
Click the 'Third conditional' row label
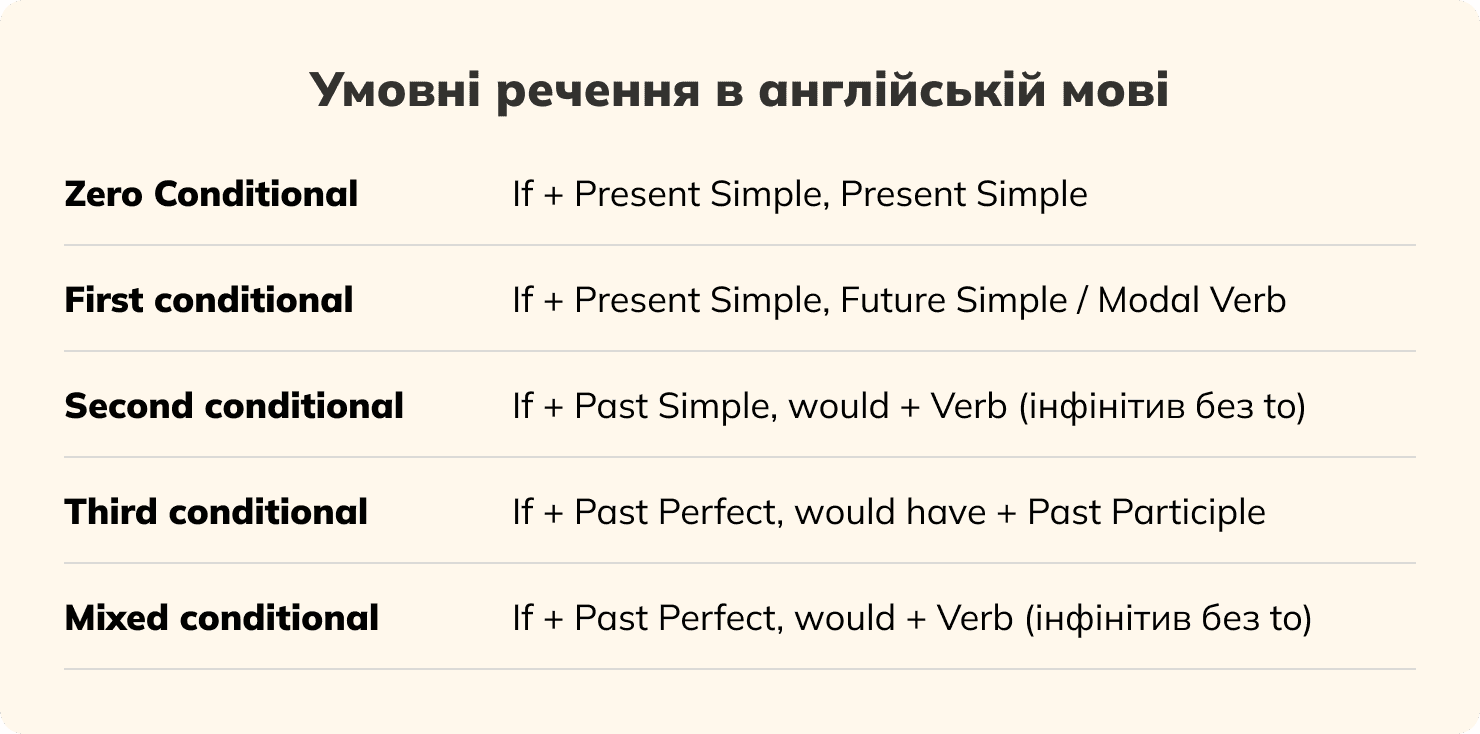216,512
